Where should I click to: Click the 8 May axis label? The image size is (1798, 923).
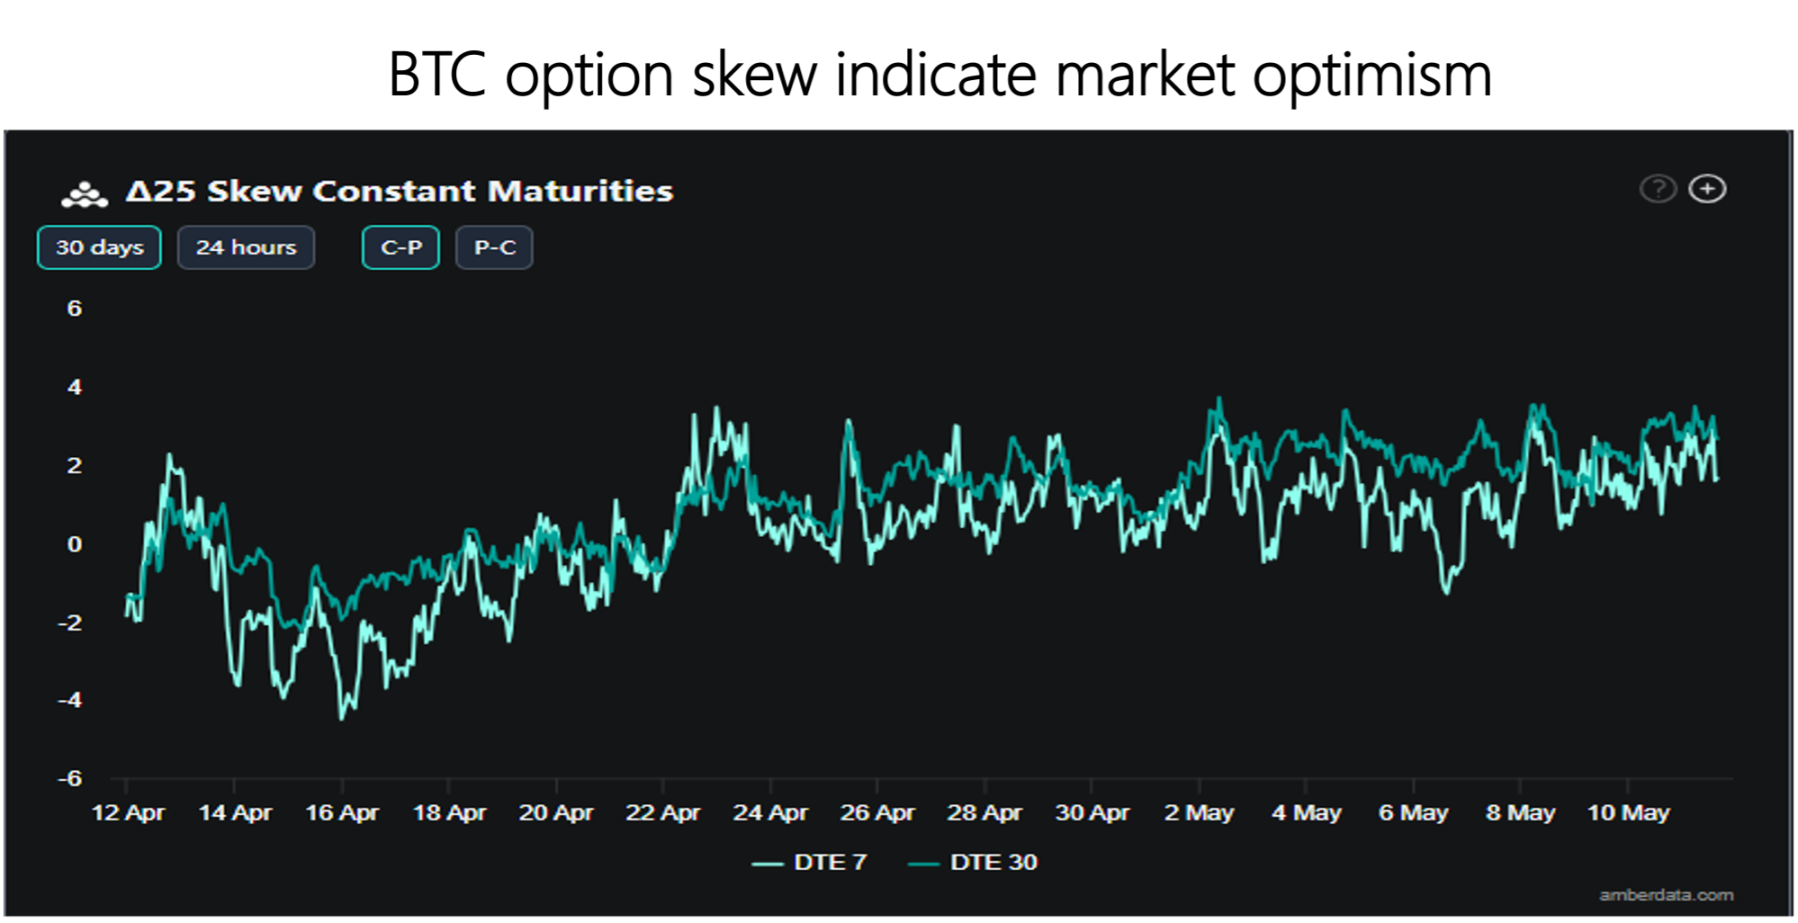1520,813
